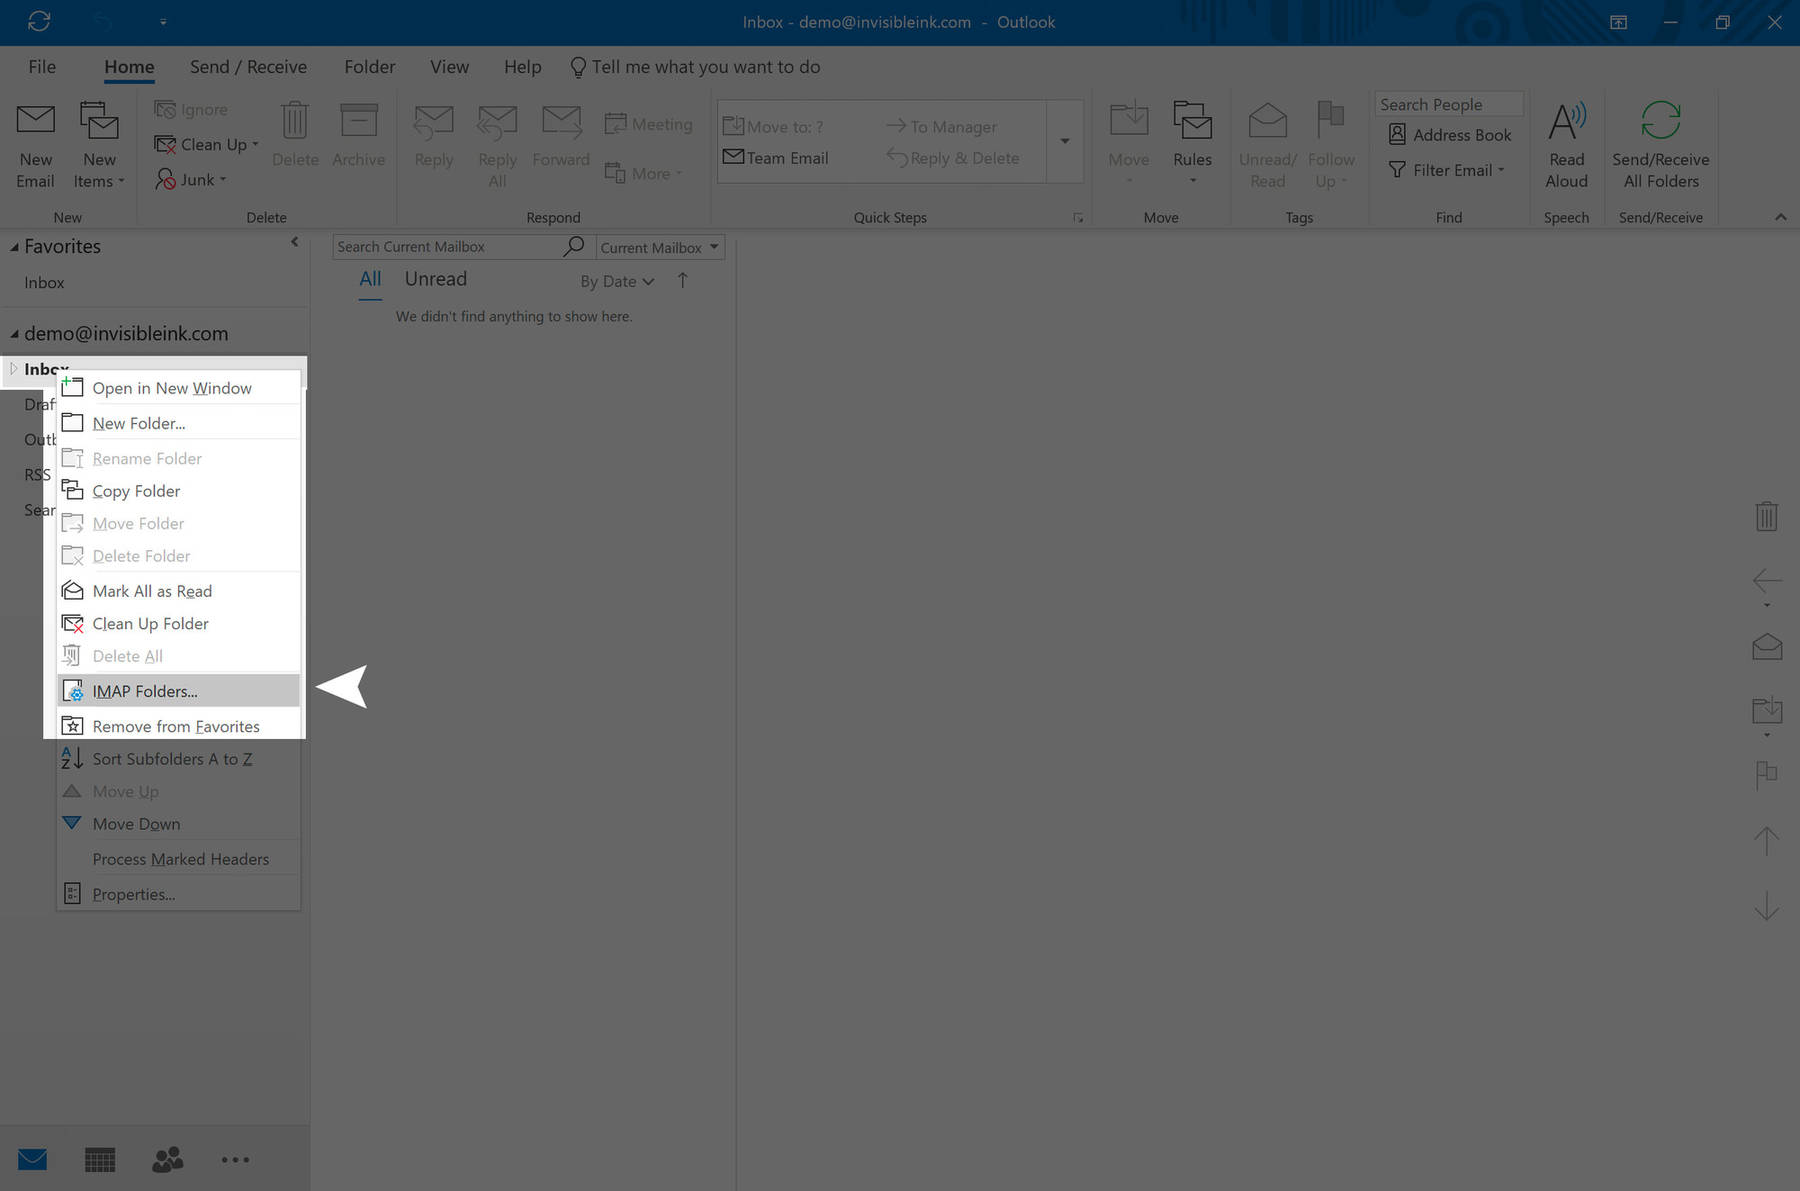Open folder Properties...
The height and width of the screenshot is (1191, 1800).
click(179, 894)
